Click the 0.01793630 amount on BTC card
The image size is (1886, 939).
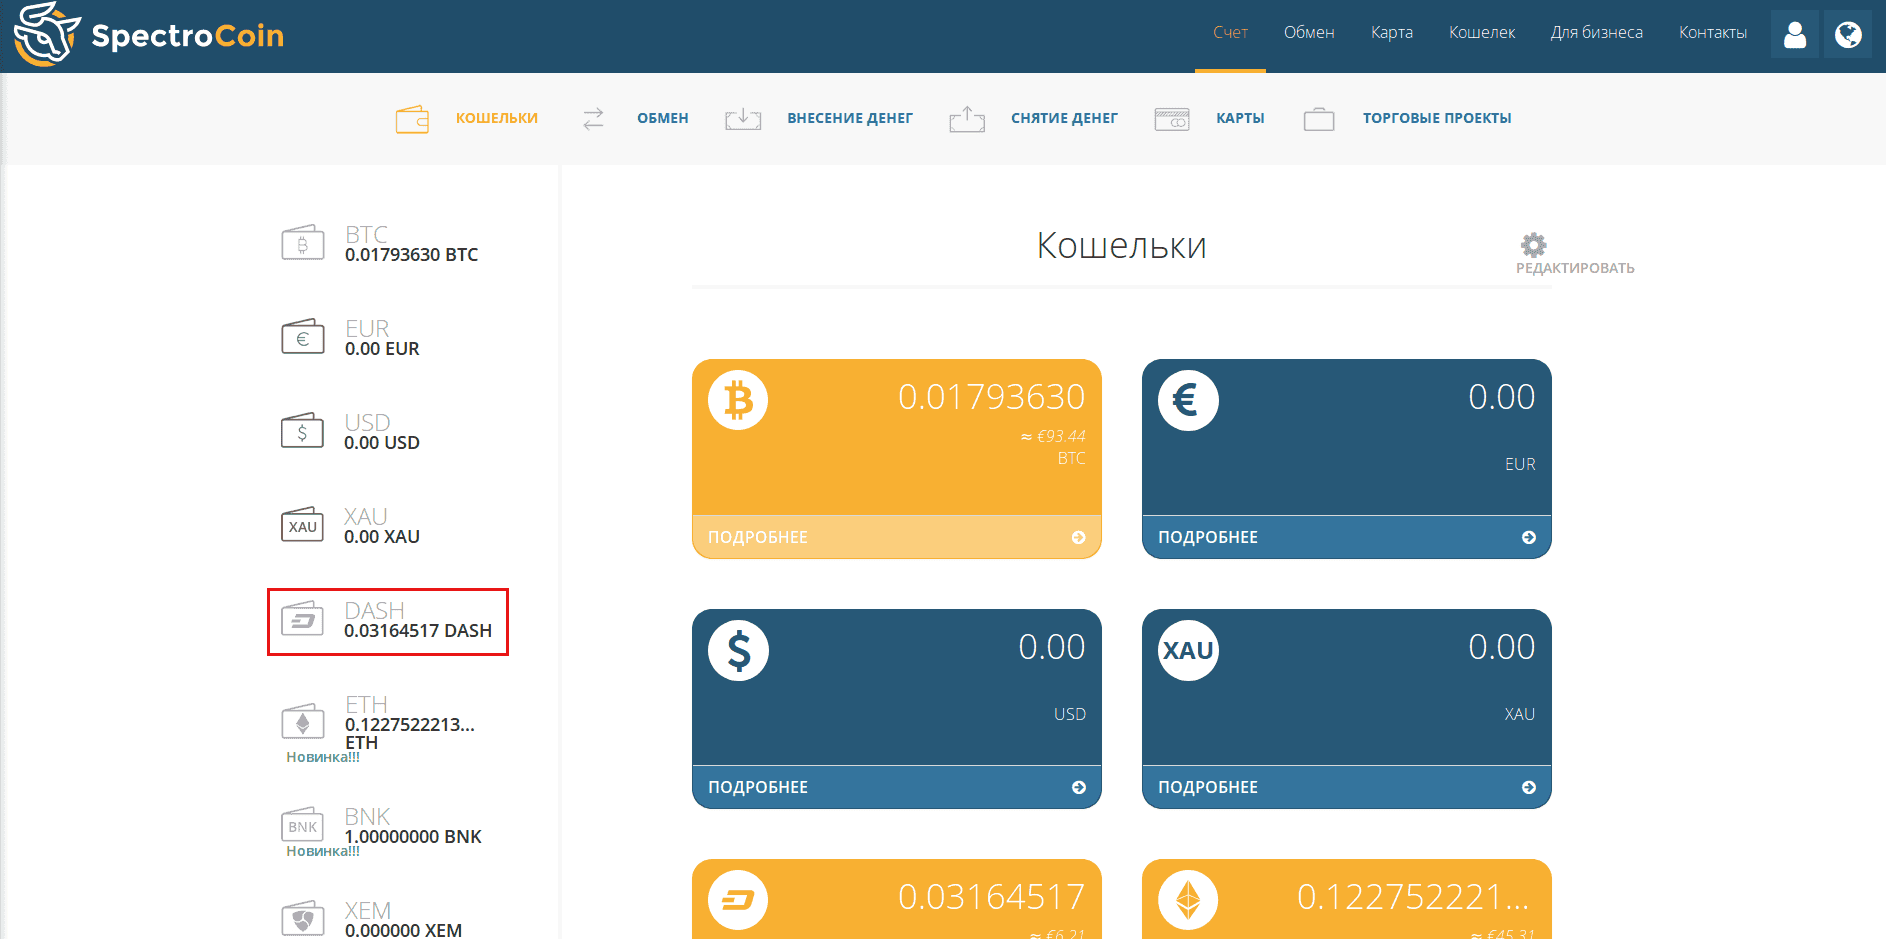991,397
